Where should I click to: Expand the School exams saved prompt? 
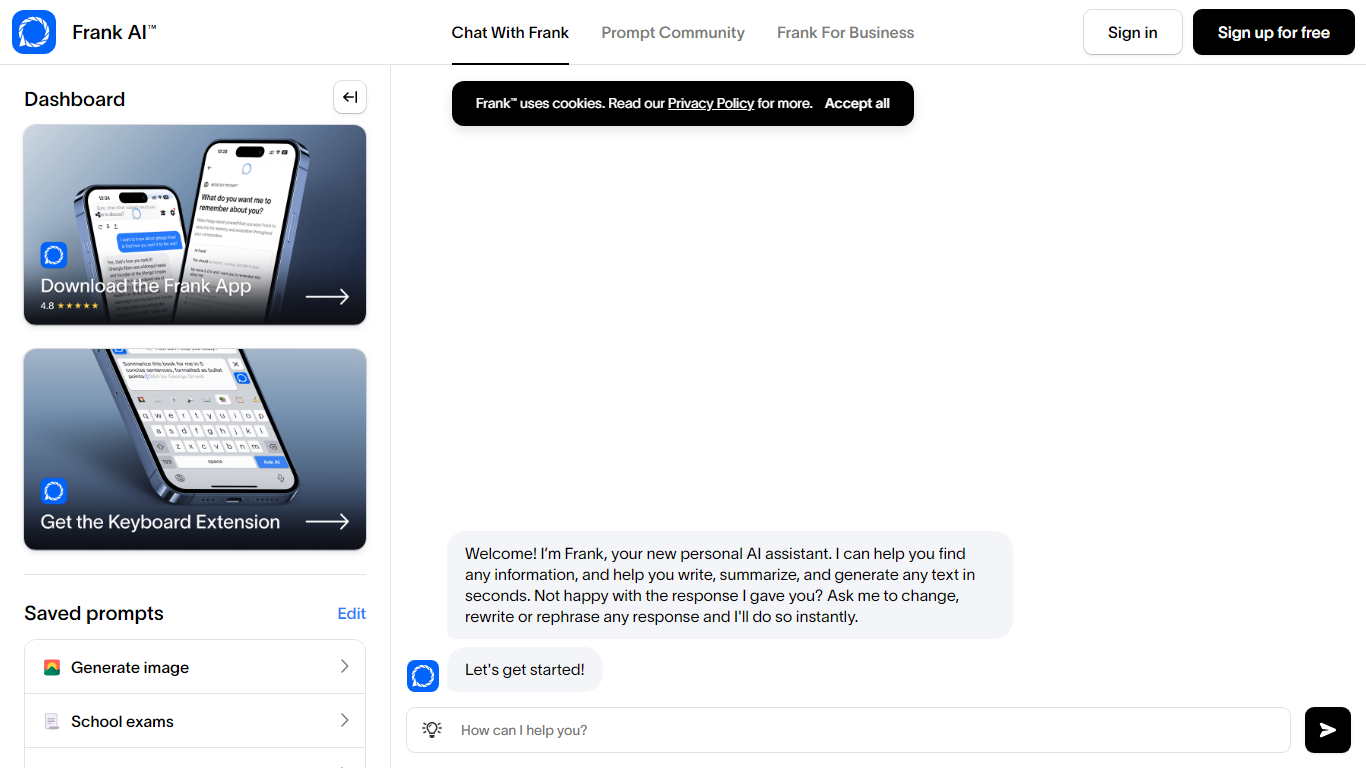click(344, 721)
